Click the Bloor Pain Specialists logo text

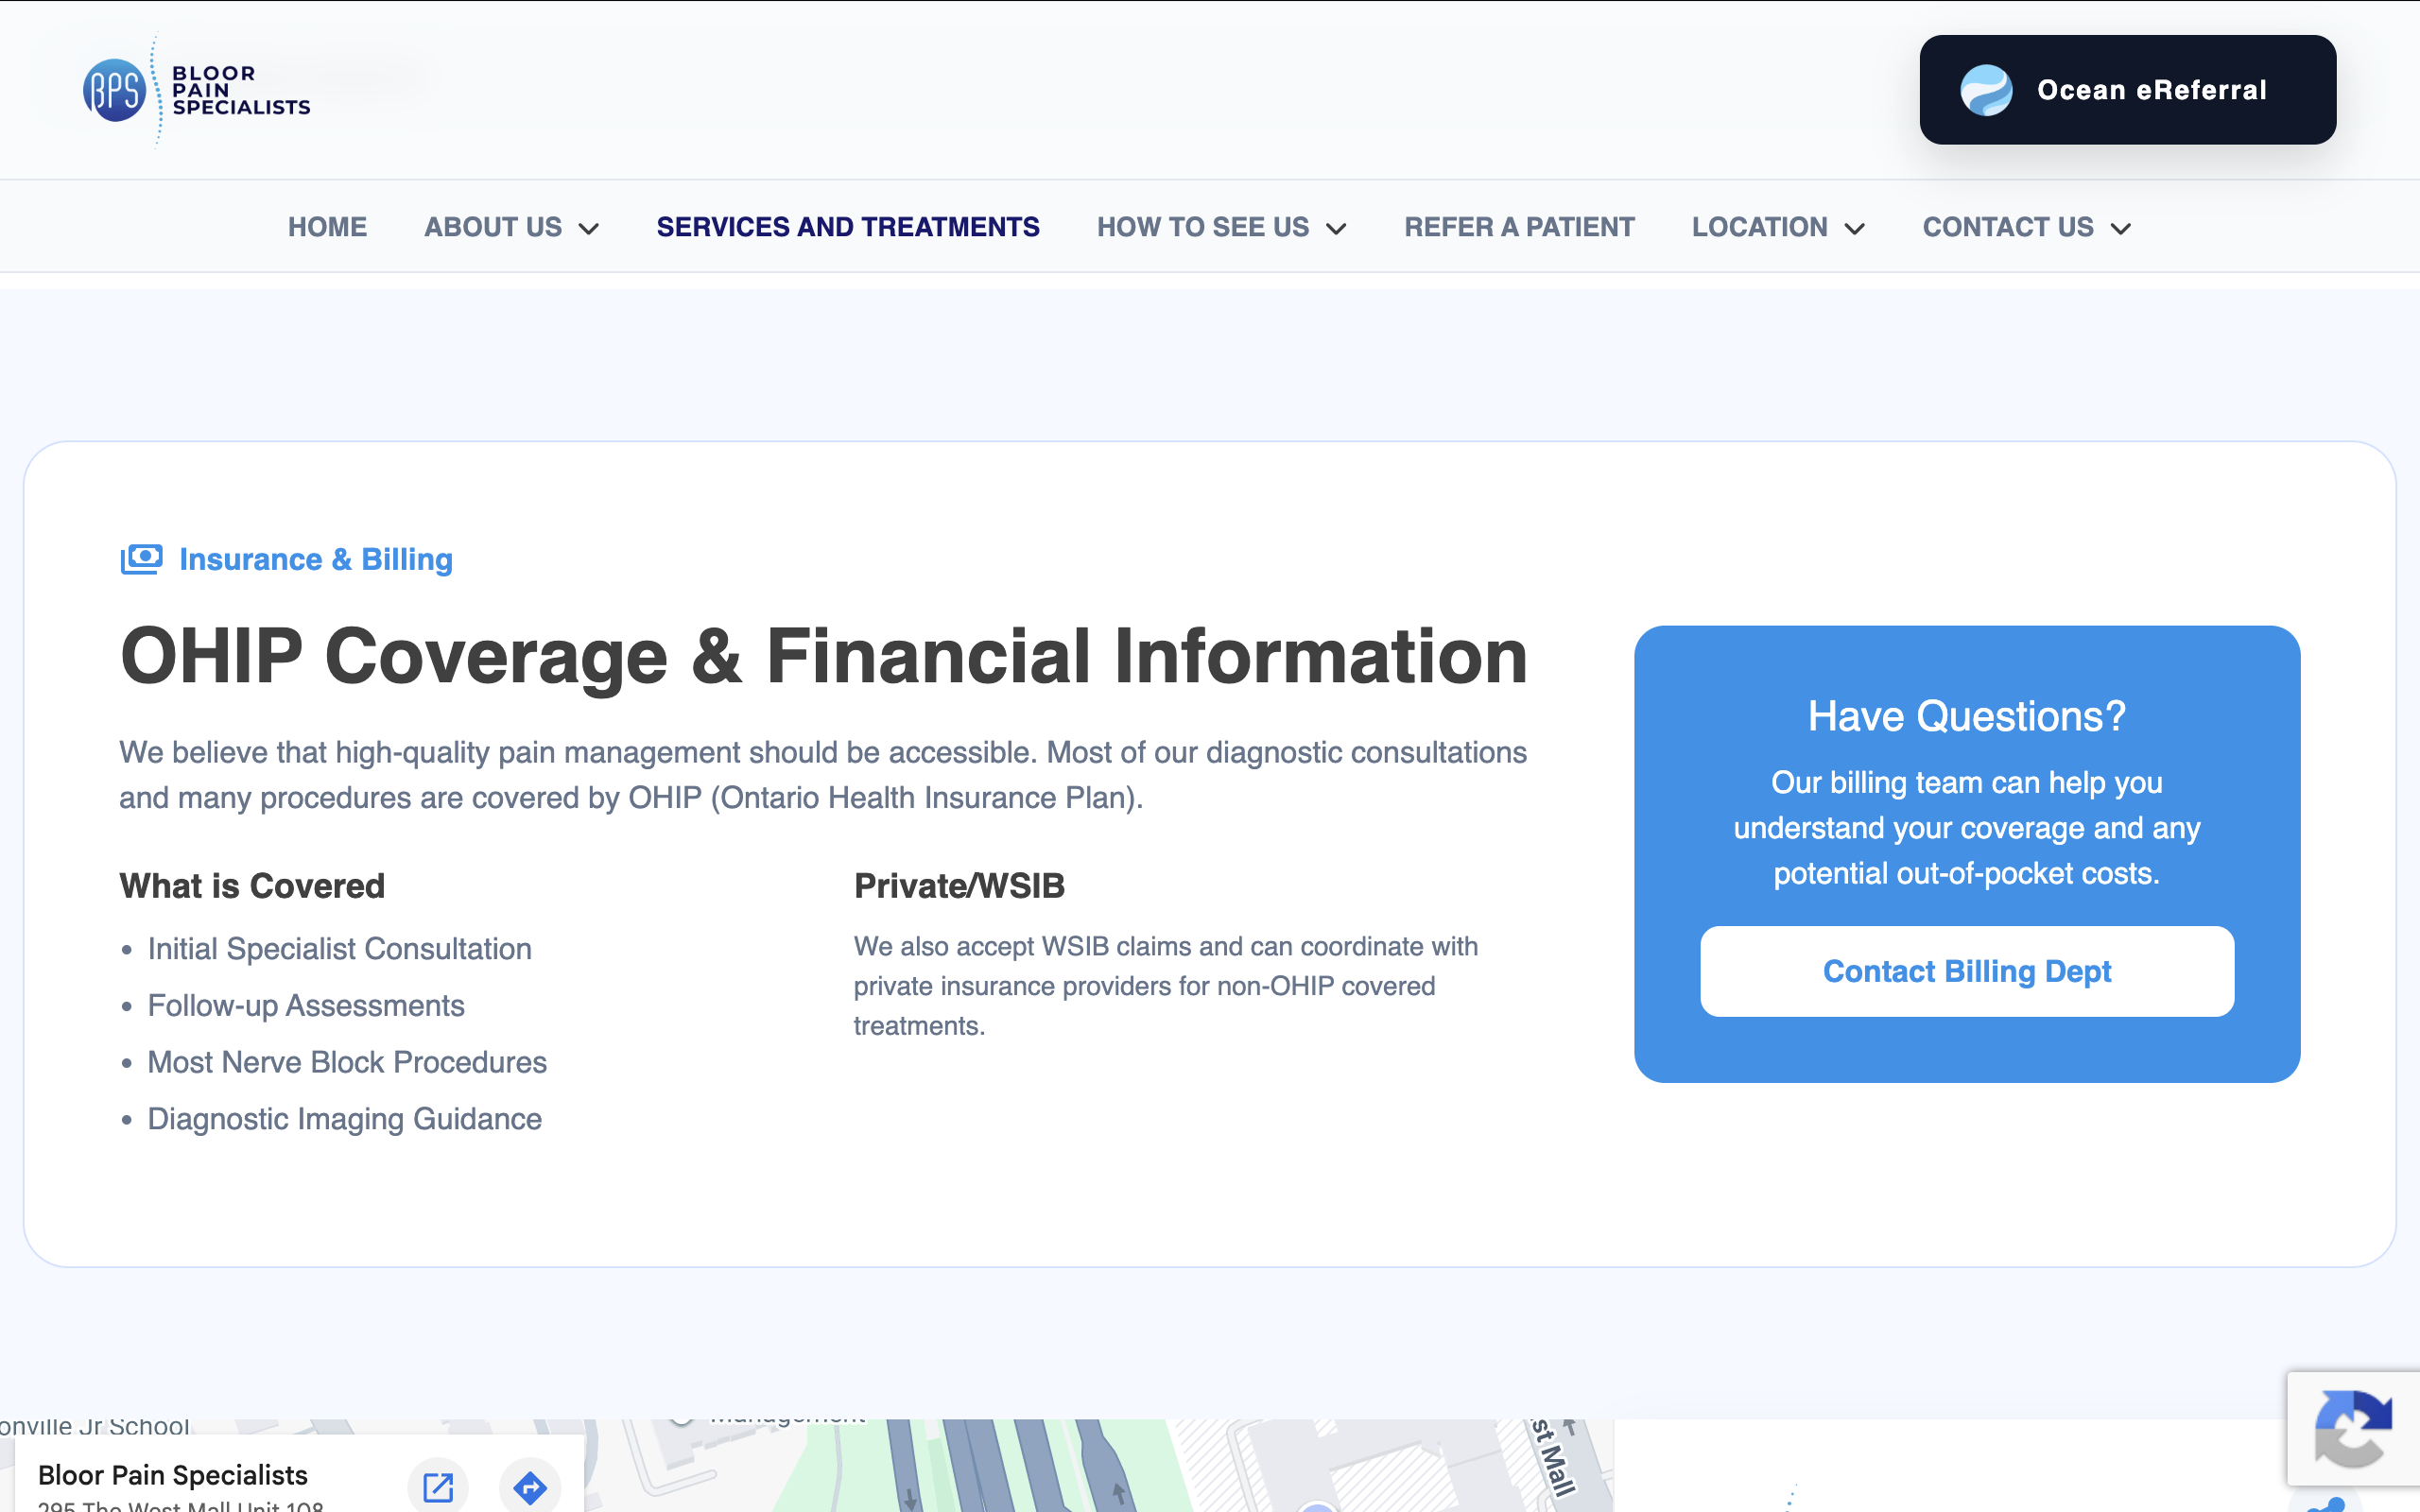coord(241,90)
